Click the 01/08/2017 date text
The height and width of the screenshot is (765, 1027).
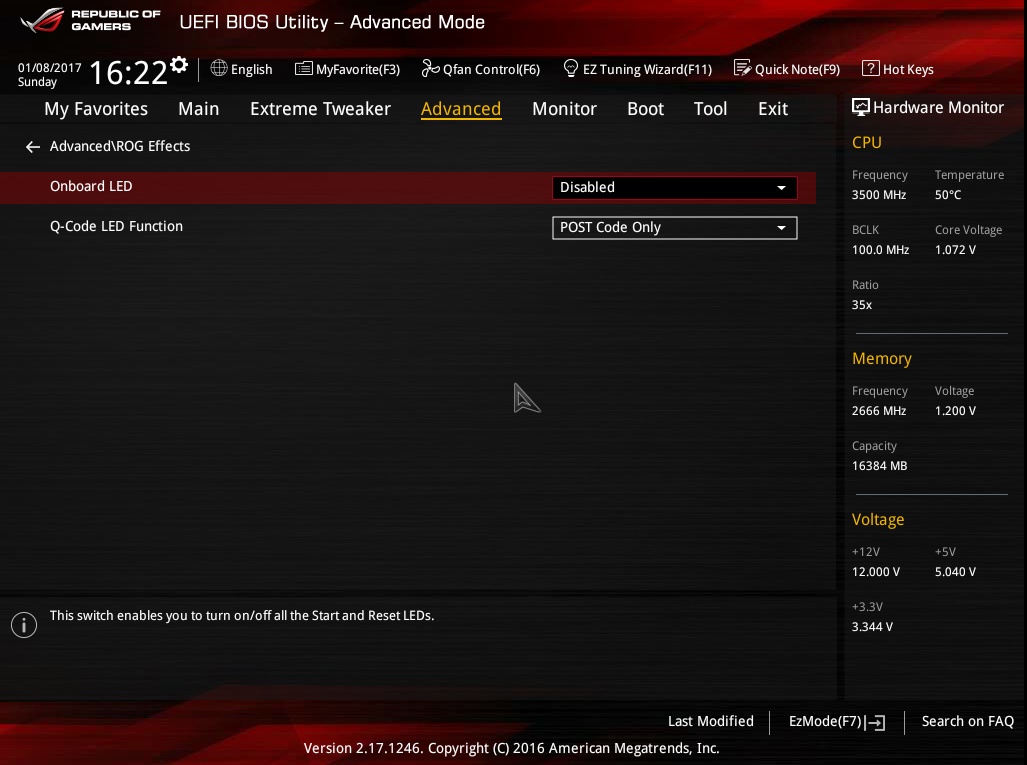click(50, 67)
